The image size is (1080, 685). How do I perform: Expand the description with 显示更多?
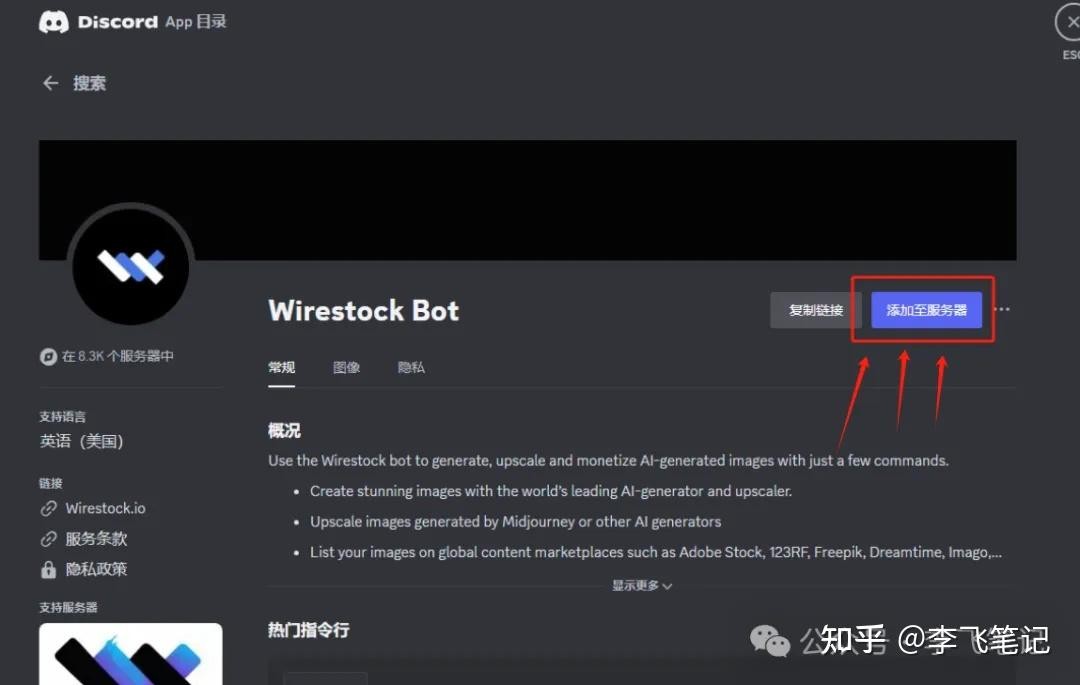pos(642,586)
